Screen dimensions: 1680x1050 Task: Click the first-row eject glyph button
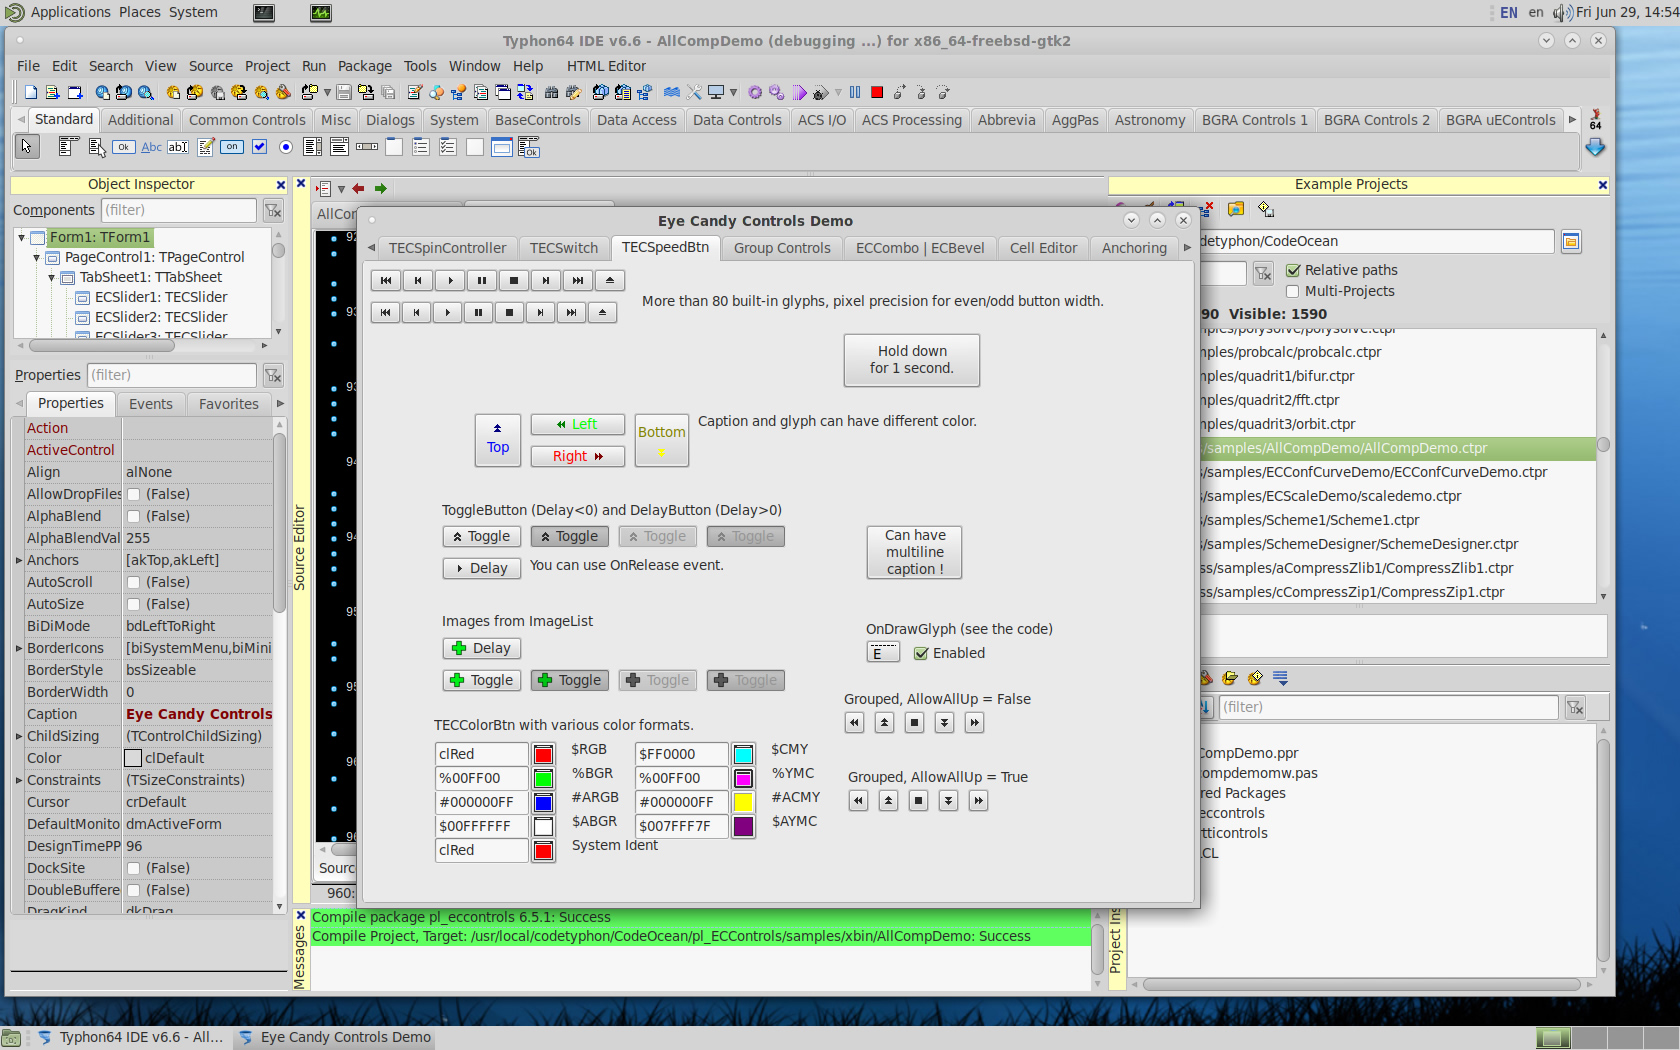(x=610, y=280)
